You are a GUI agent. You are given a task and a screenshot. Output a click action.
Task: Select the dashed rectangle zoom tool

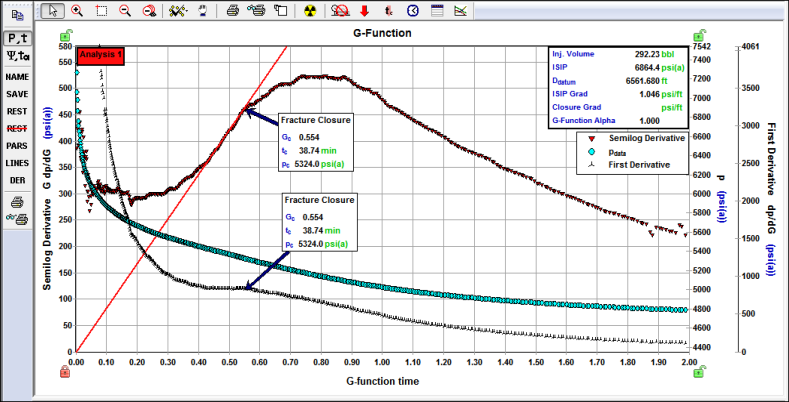coord(101,10)
